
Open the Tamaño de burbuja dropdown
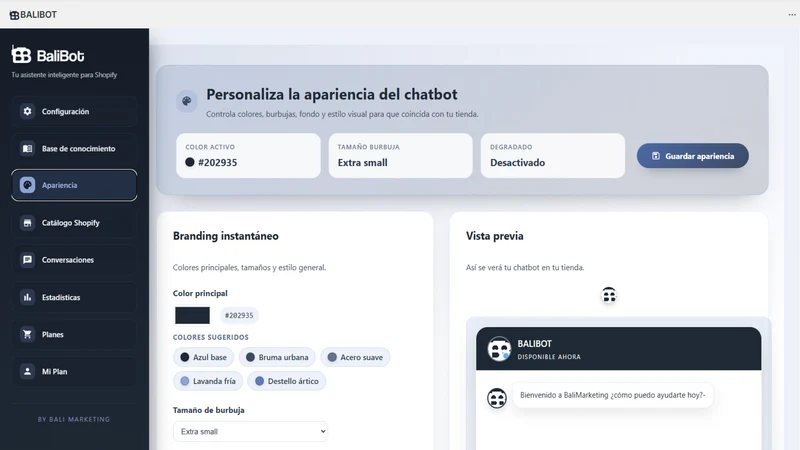[x=251, y=432]
